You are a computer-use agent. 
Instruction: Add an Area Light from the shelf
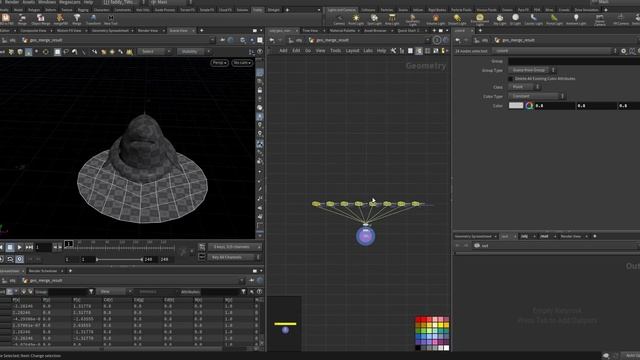coord(392,19)
